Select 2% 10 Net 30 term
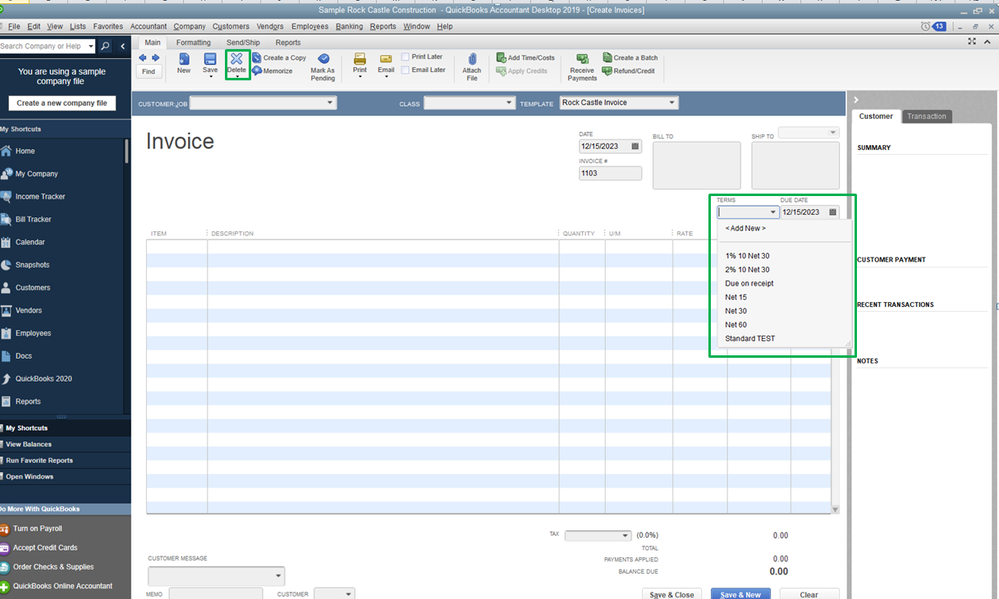The width and height of the screenshot is (999, 599). pos(747,270)
